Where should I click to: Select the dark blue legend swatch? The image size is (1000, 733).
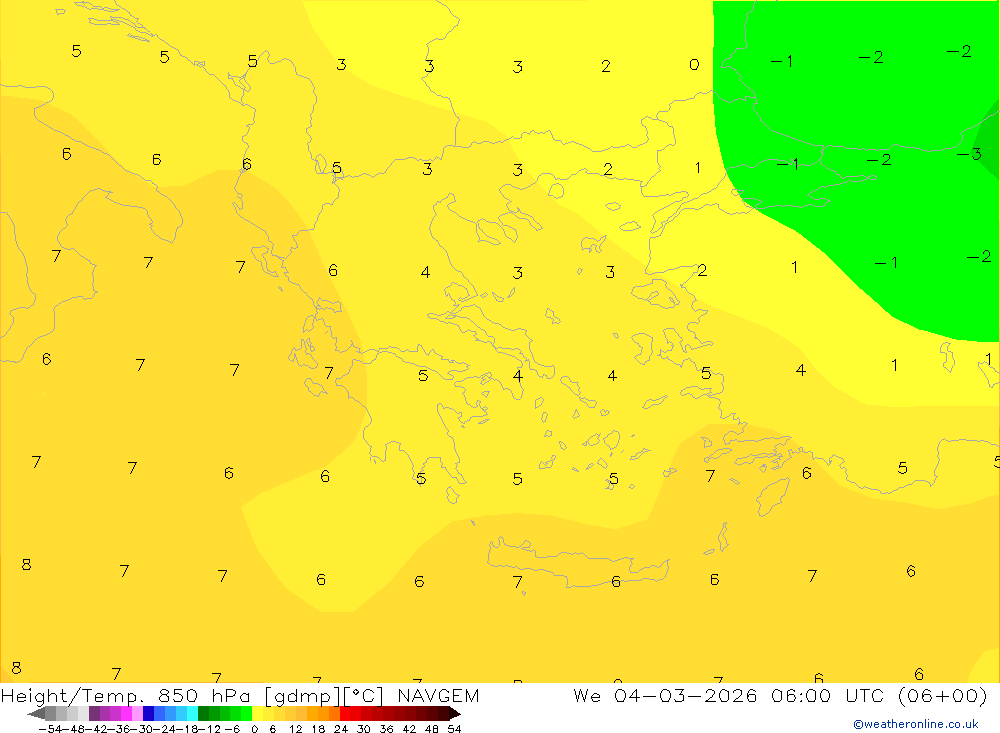(x=149, y=713)
